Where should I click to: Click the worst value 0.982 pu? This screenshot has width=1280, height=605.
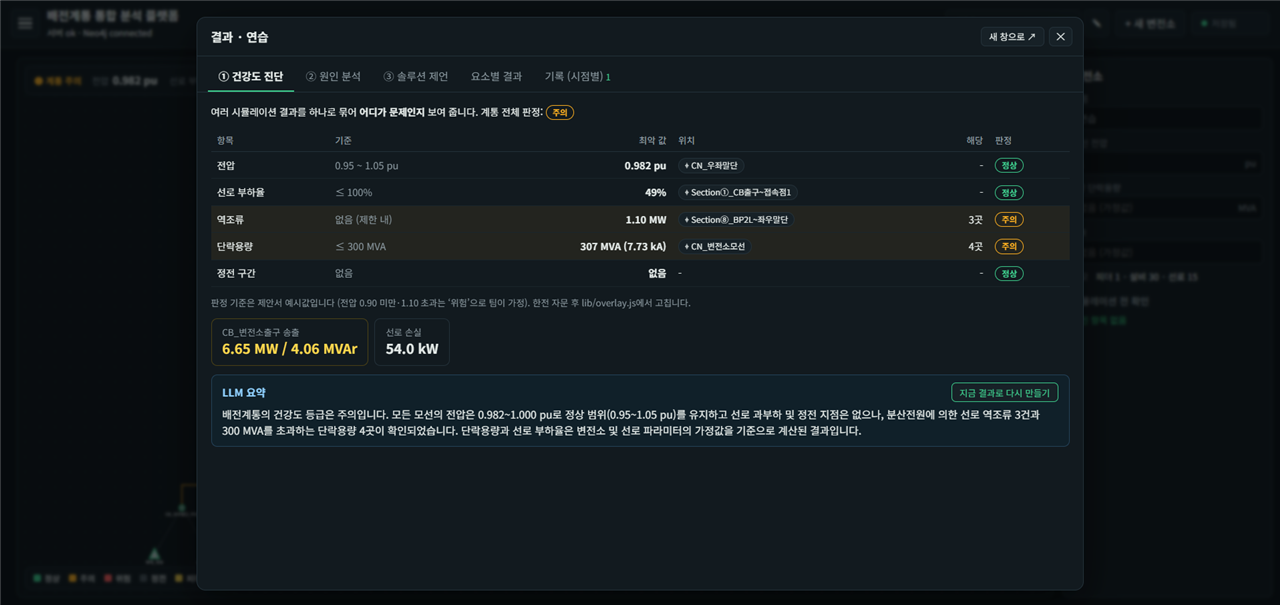point(645,166)
